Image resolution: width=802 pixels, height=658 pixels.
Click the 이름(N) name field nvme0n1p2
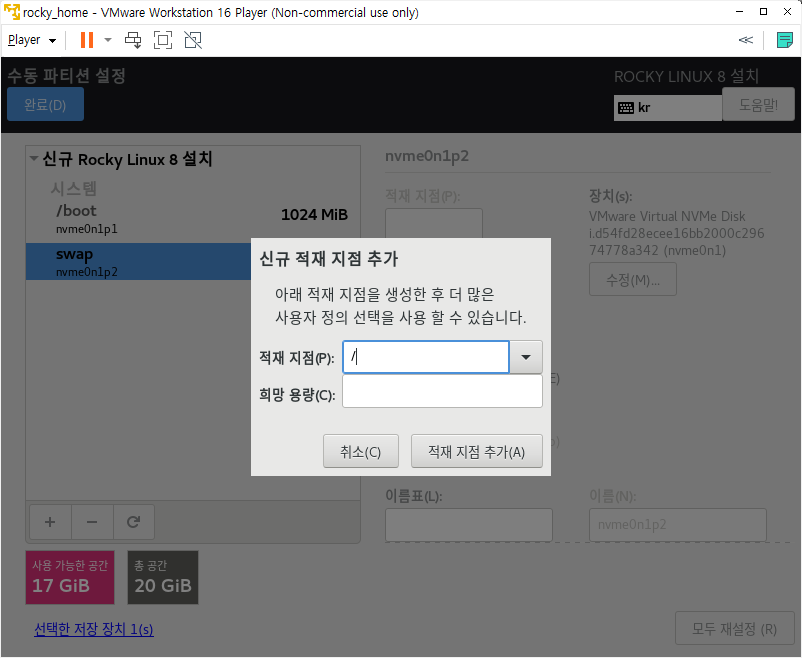click(x=678, y=525)
